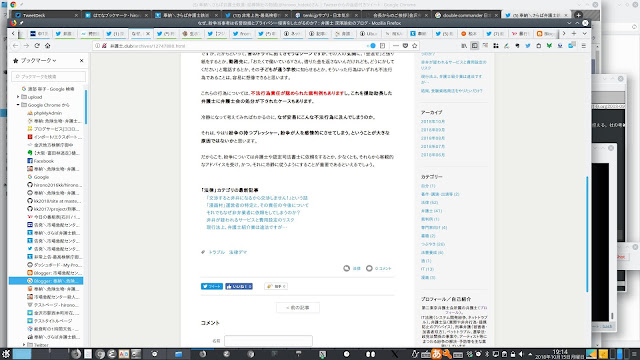Click the Japanese input あ tray icon
The height and width of the screenshot is (360, 640).
(436, 354)
